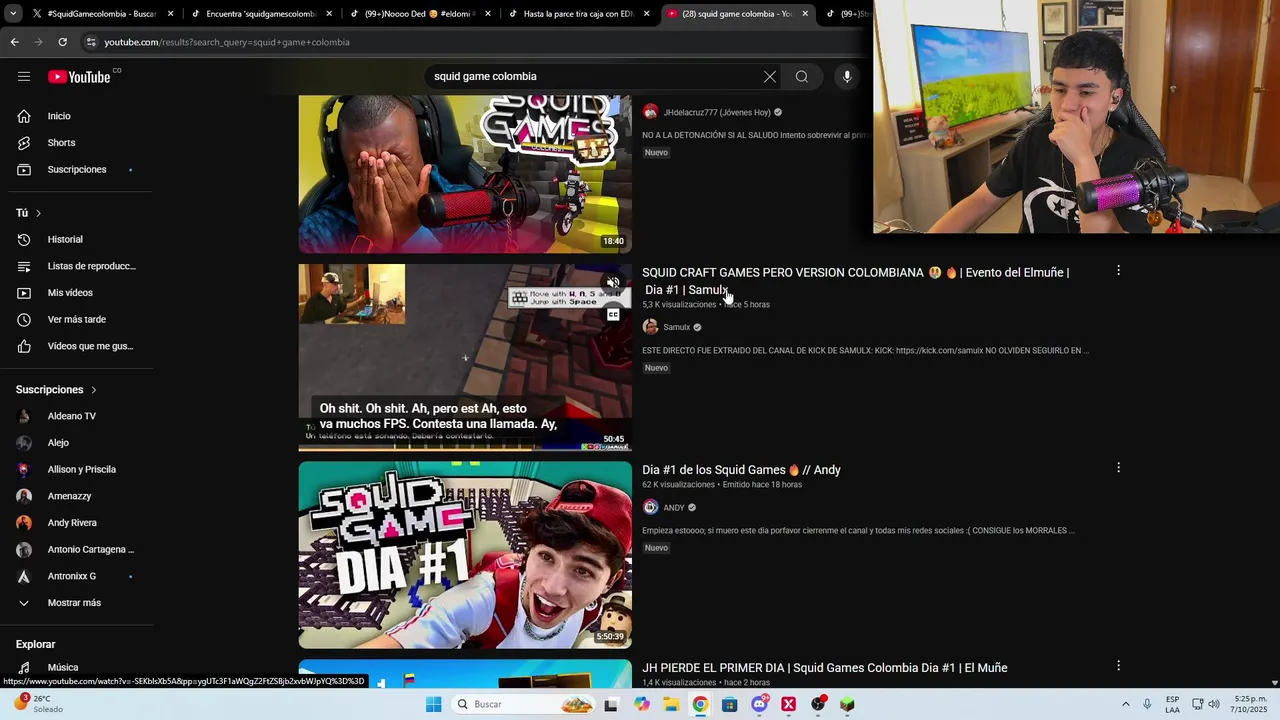Reload the current page
1280x720 pixels.
click(62, 42)
